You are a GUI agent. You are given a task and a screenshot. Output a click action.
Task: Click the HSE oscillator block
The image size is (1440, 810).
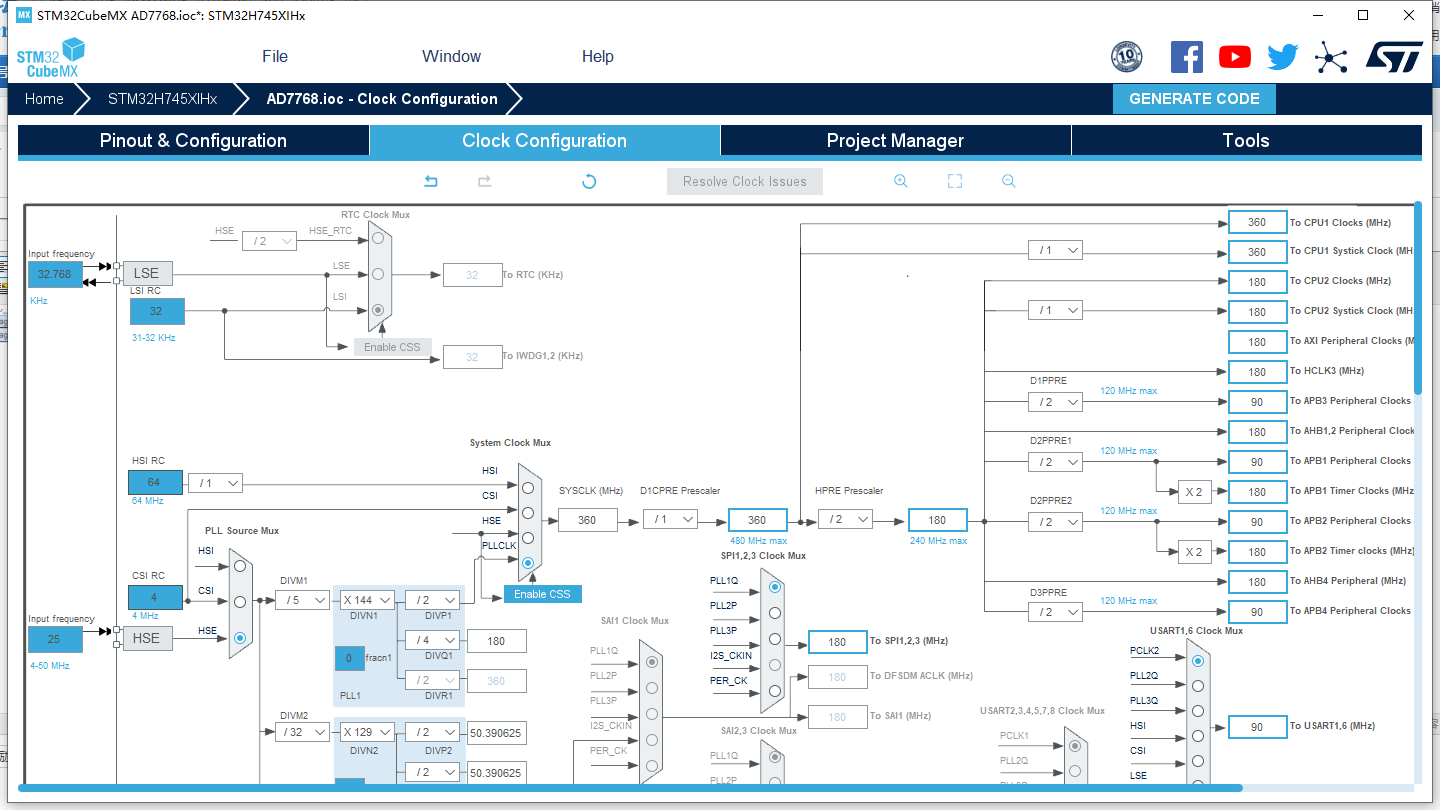[x=146, y=638]
